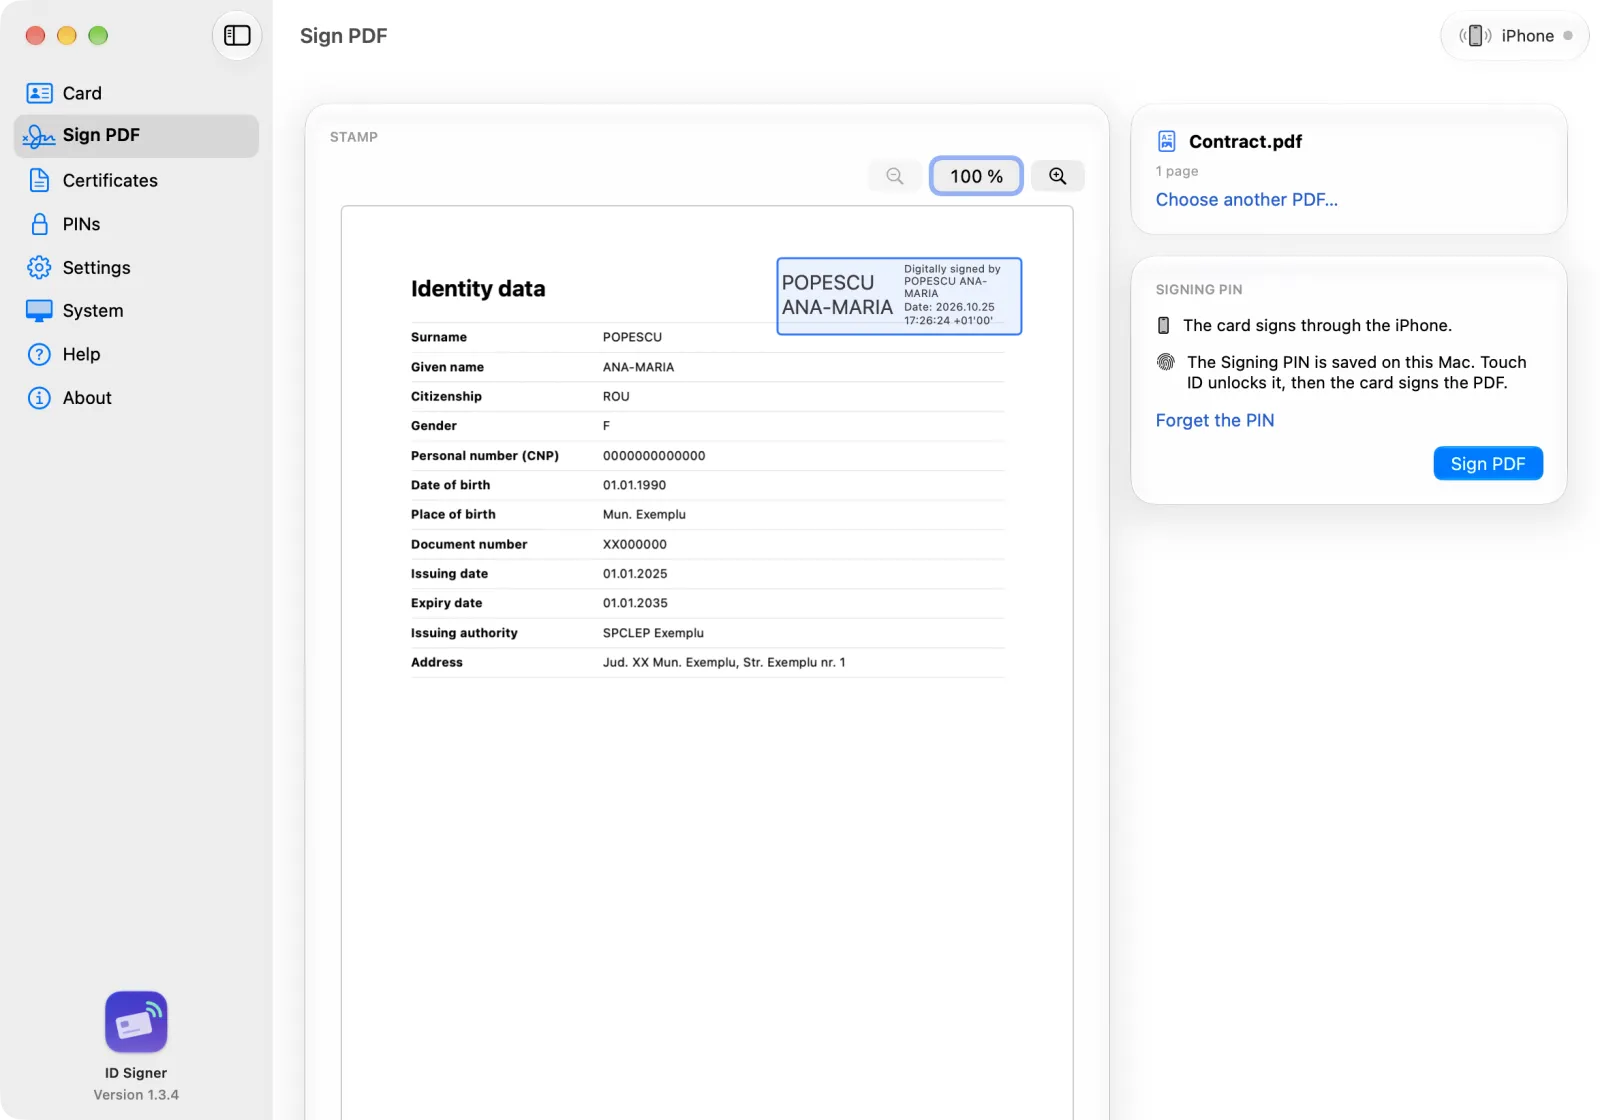The image size is (1600, 1120).
Task: Click the Card icon in sidebar
Action: coord(39,93)
